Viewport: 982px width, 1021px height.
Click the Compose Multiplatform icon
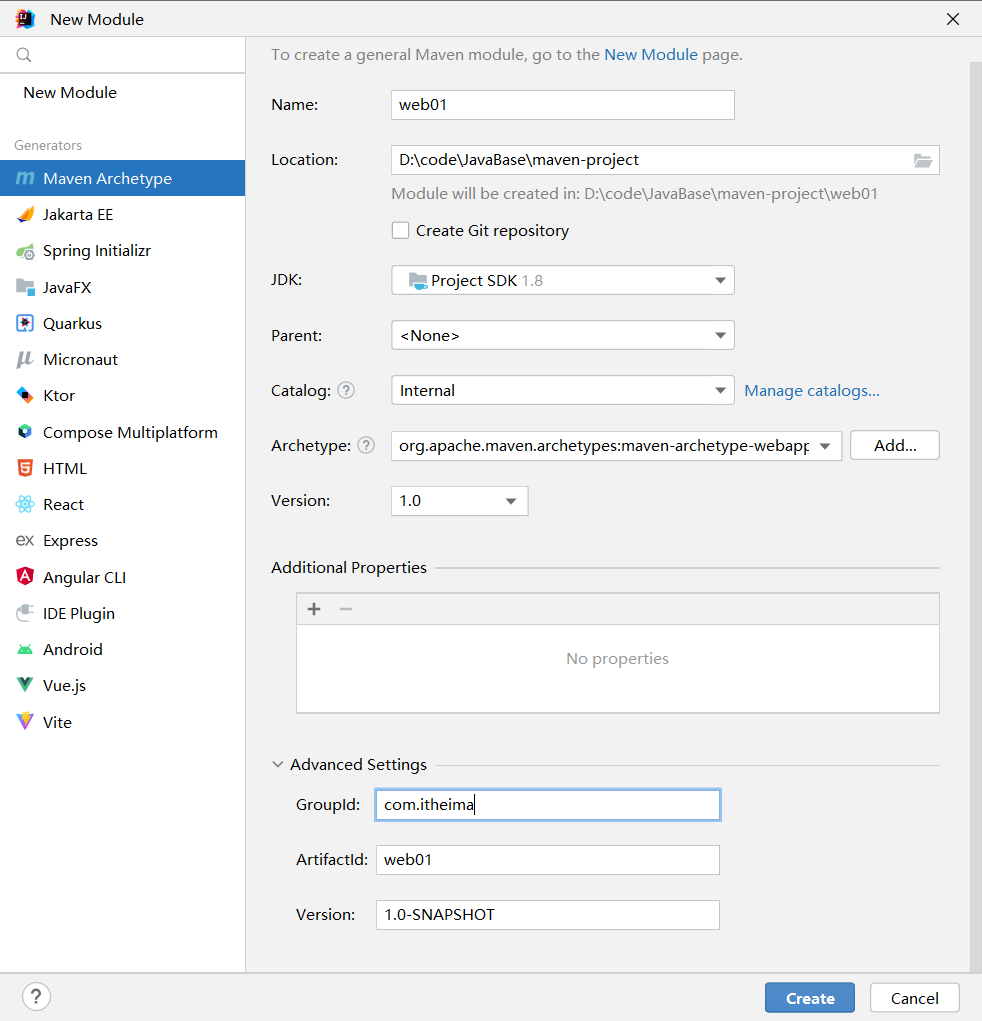click(25, 432)
